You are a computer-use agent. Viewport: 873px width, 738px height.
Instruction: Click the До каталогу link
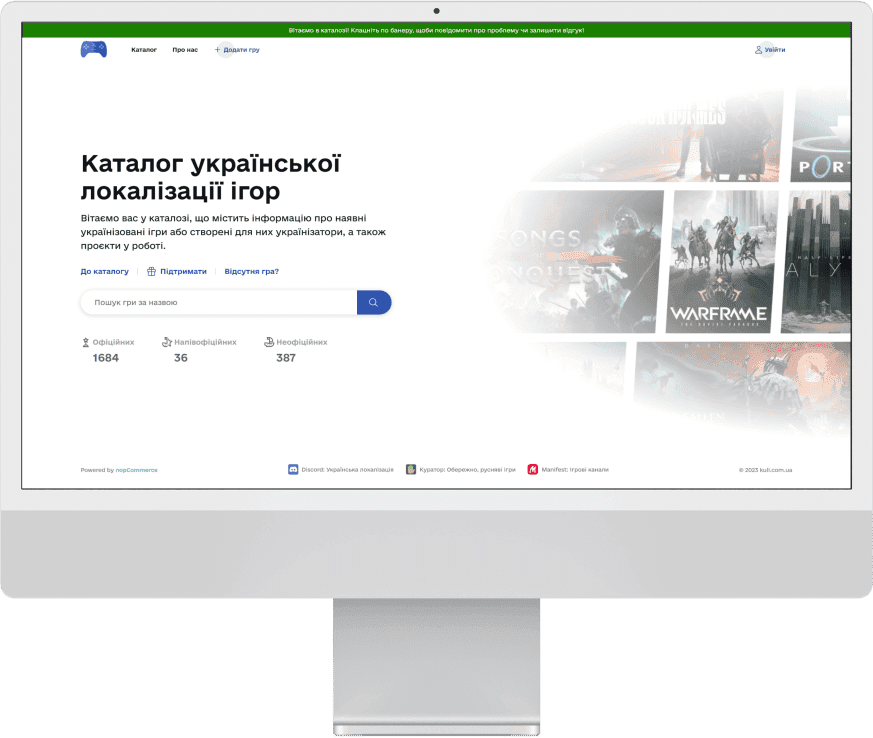coord(103,271)
